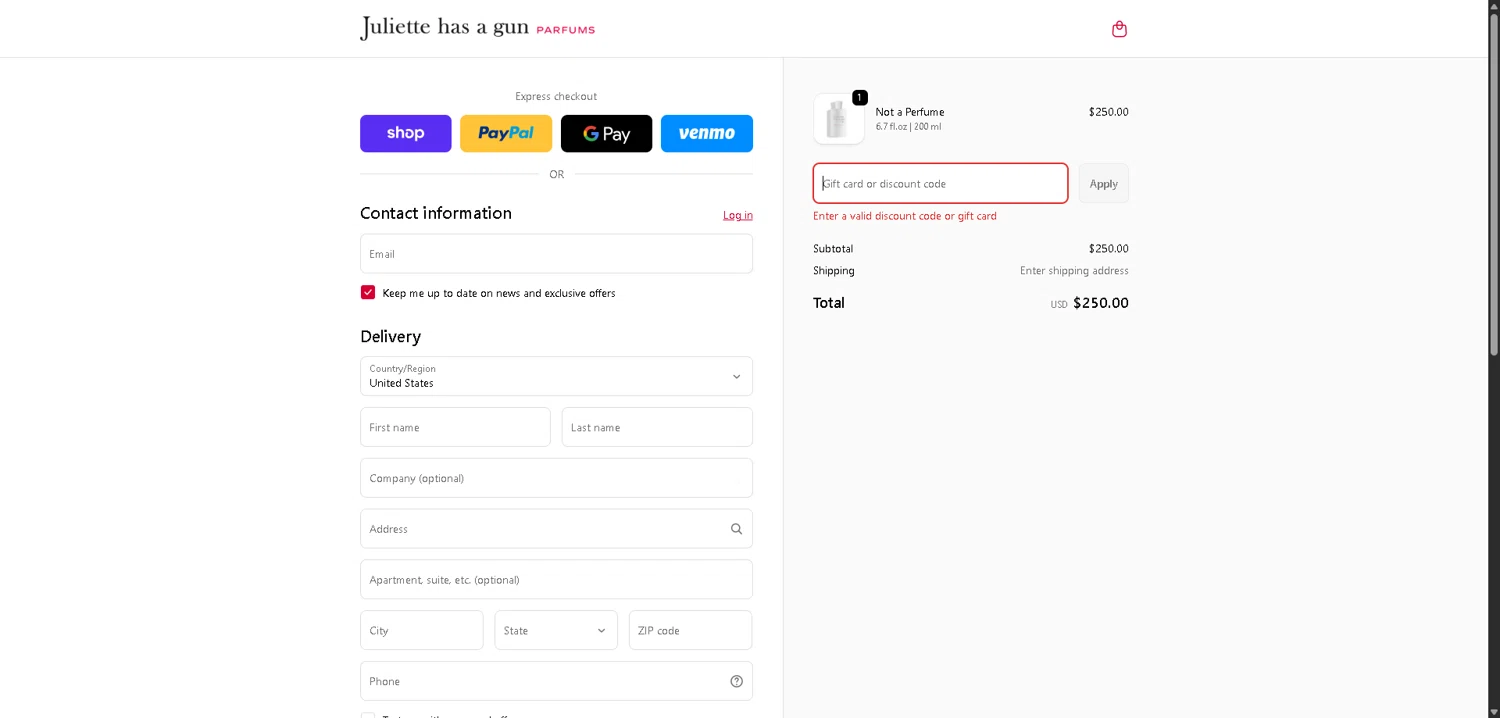
Task: Apply the discount code
Action: [x=1103, y=183]
